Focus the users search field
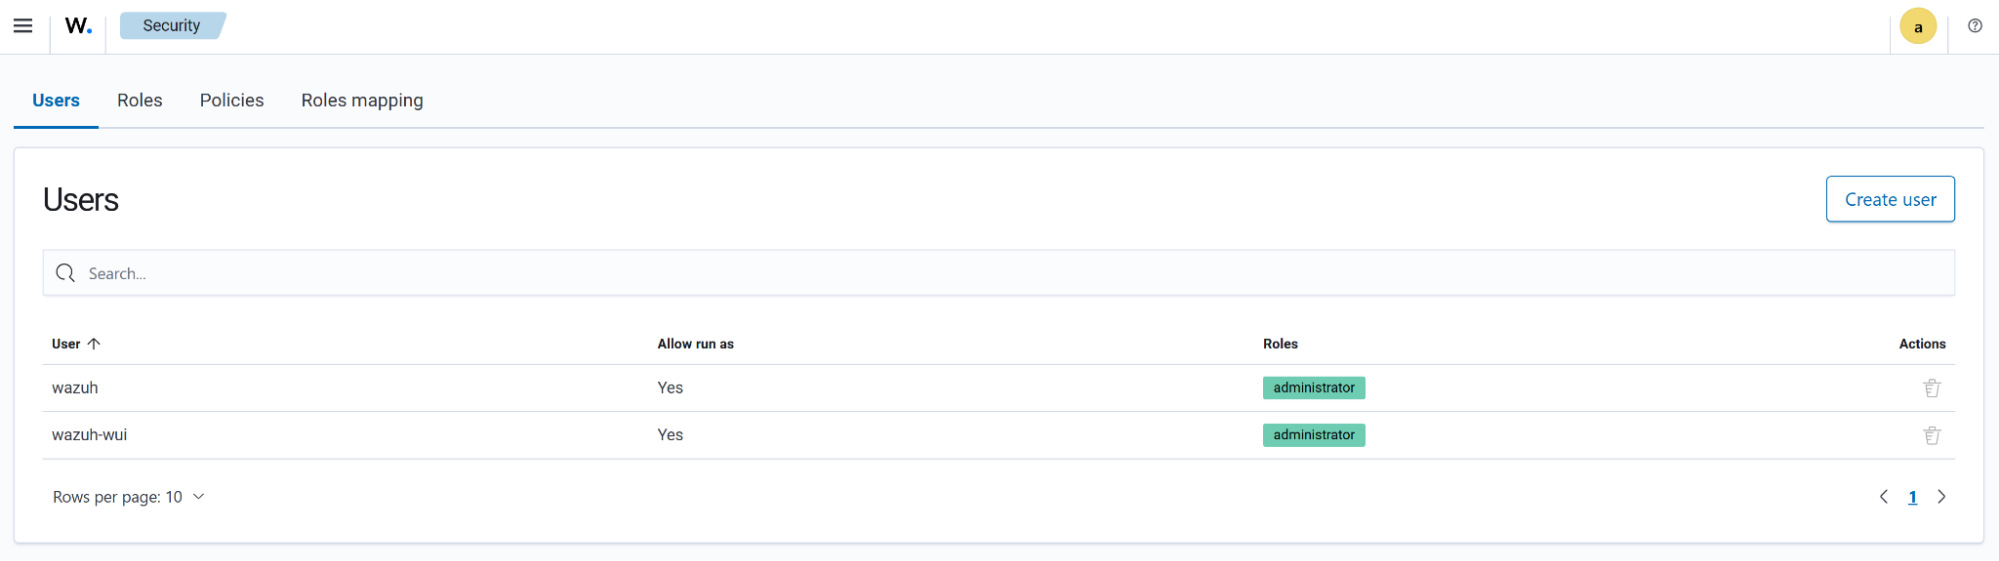1999x561 pixels. point(1000,273)
